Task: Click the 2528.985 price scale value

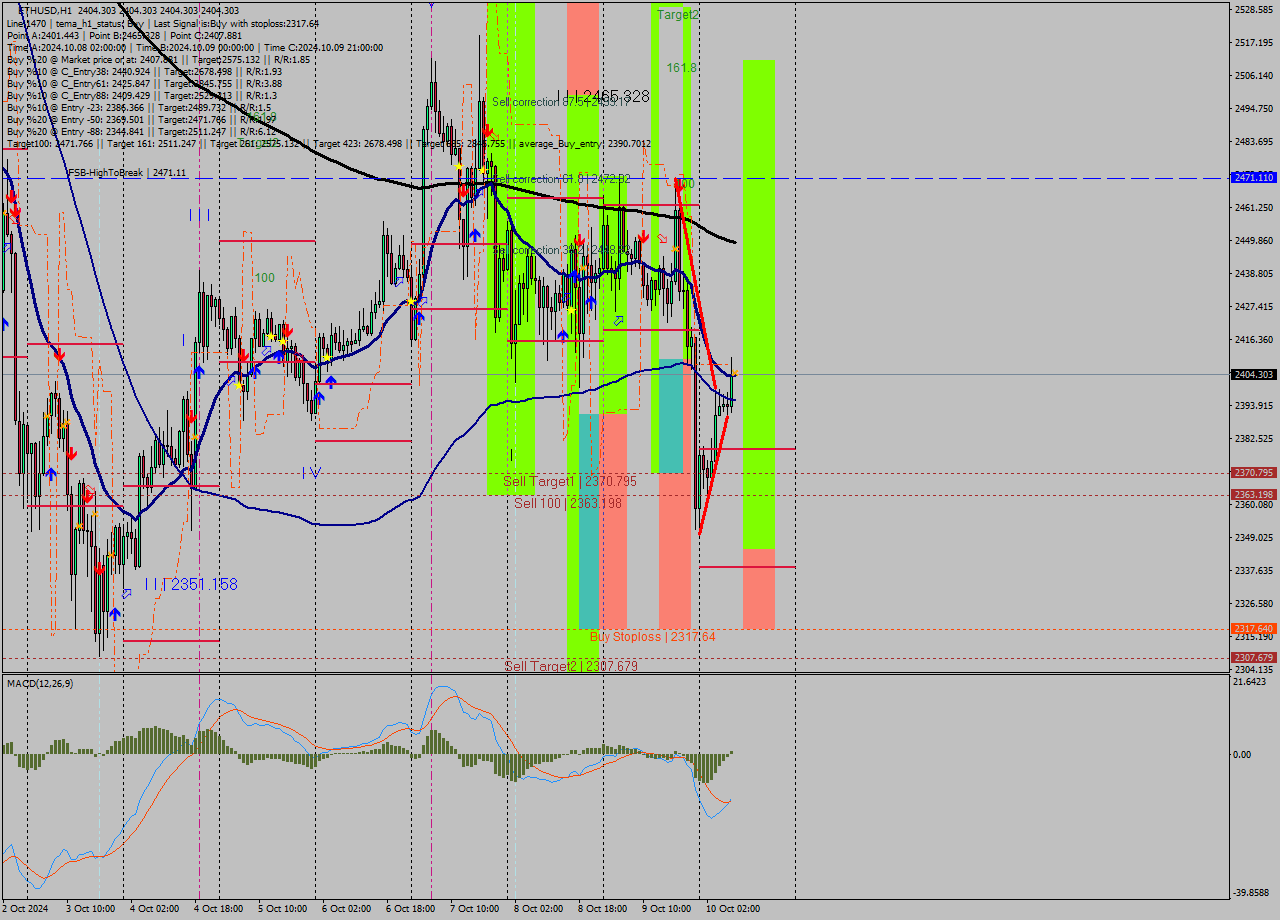Action: pyautogui.click(x=1254, y=9)
